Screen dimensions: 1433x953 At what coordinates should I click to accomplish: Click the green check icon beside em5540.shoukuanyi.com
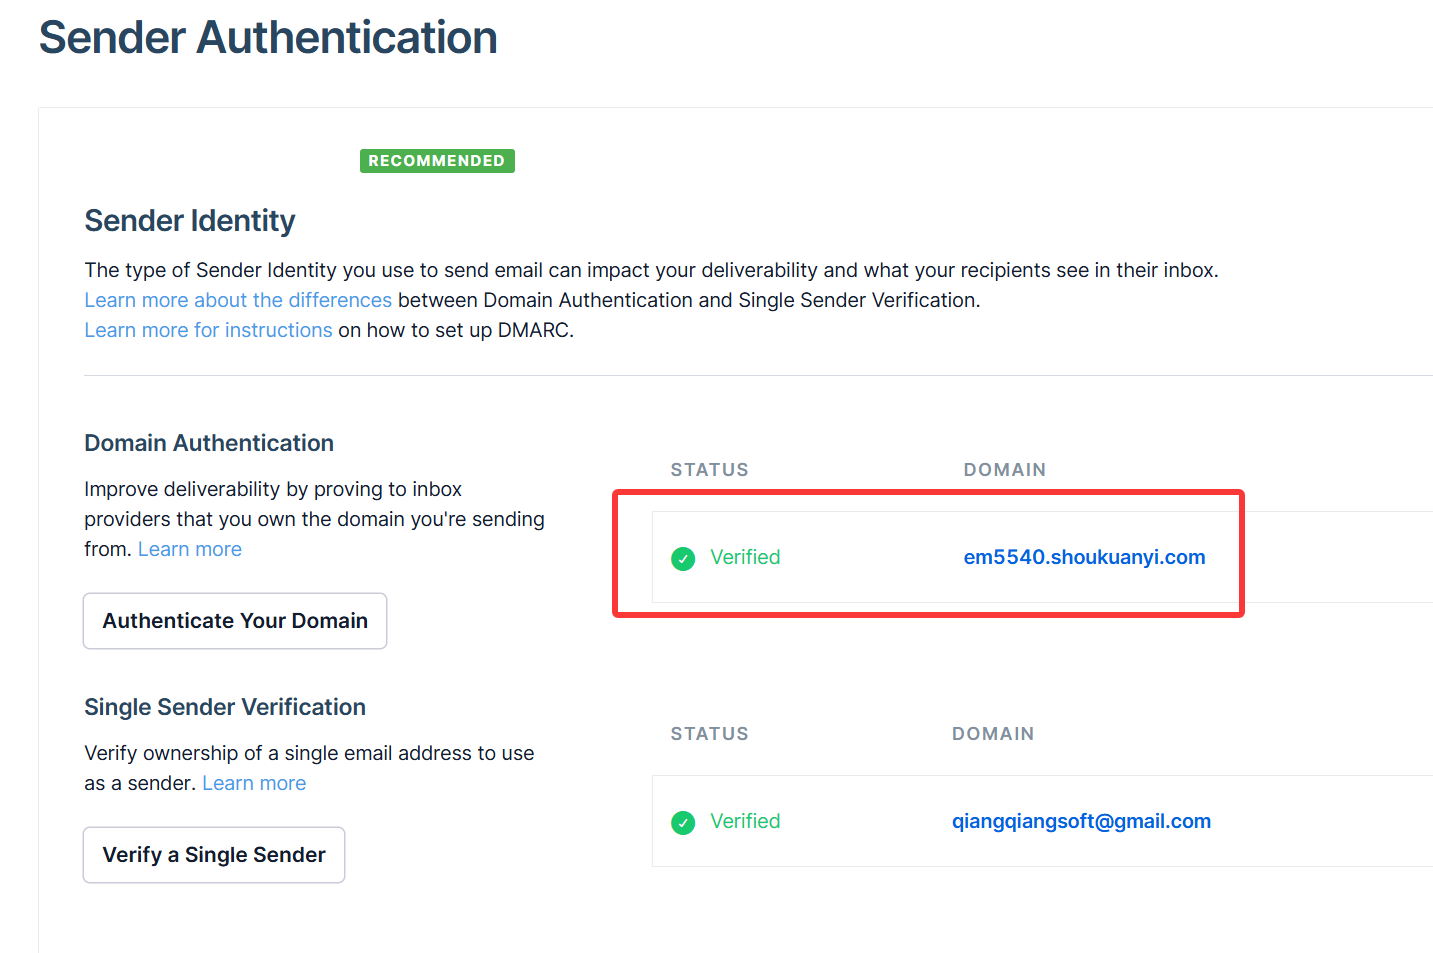tap(683, 558)
